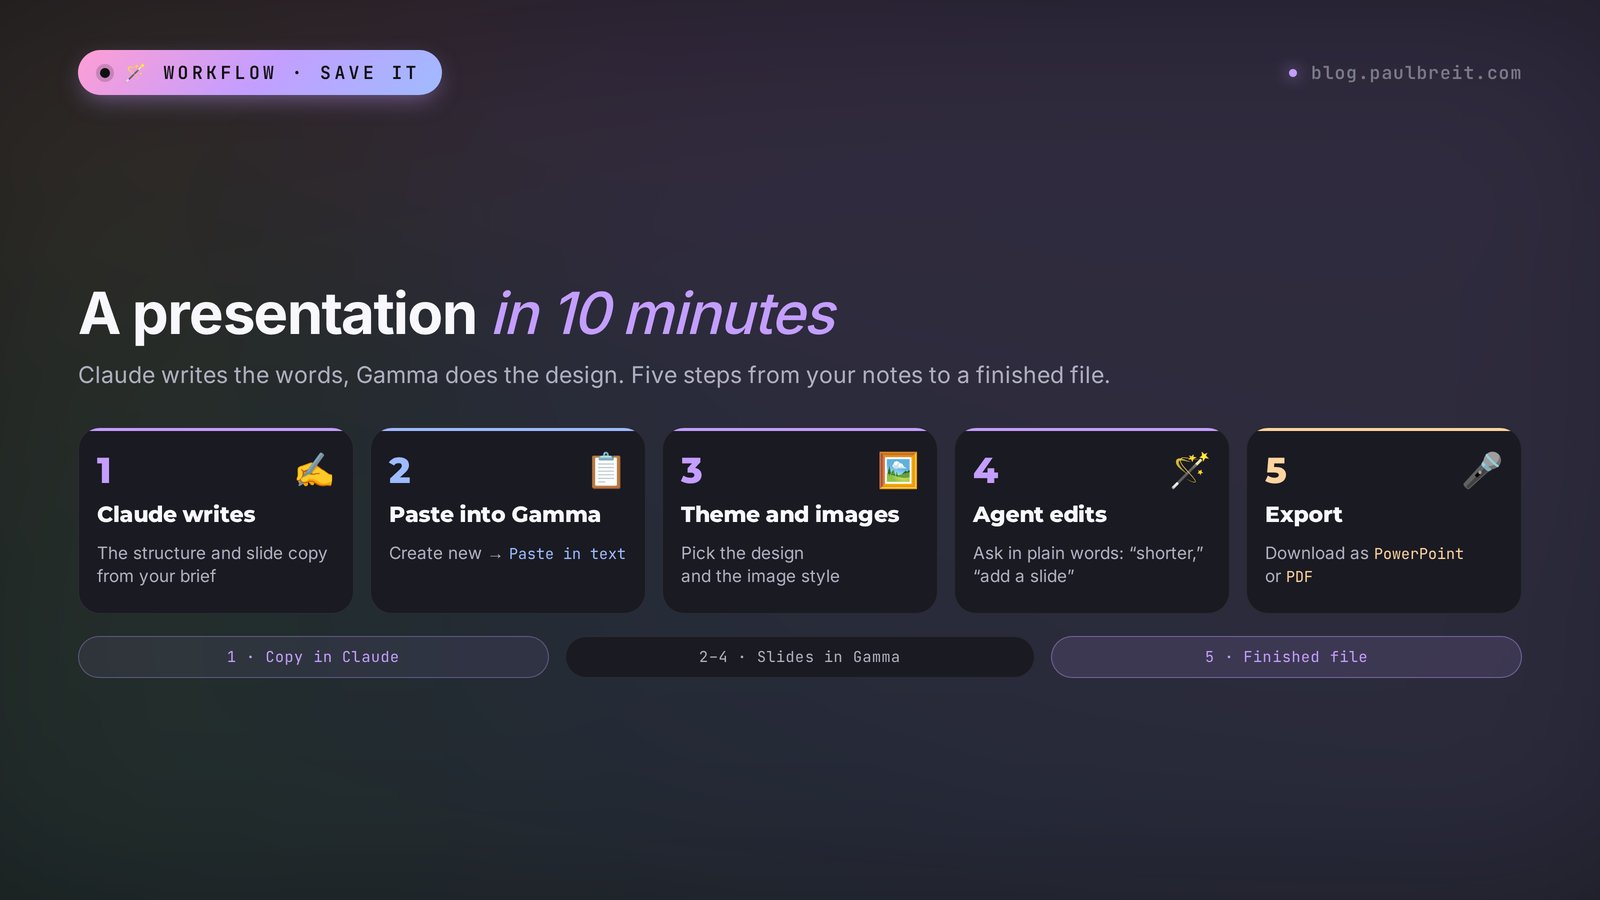The image size is (1600, 900).
Task: Click the 'Export' card heading
Action: point(1303,514)
